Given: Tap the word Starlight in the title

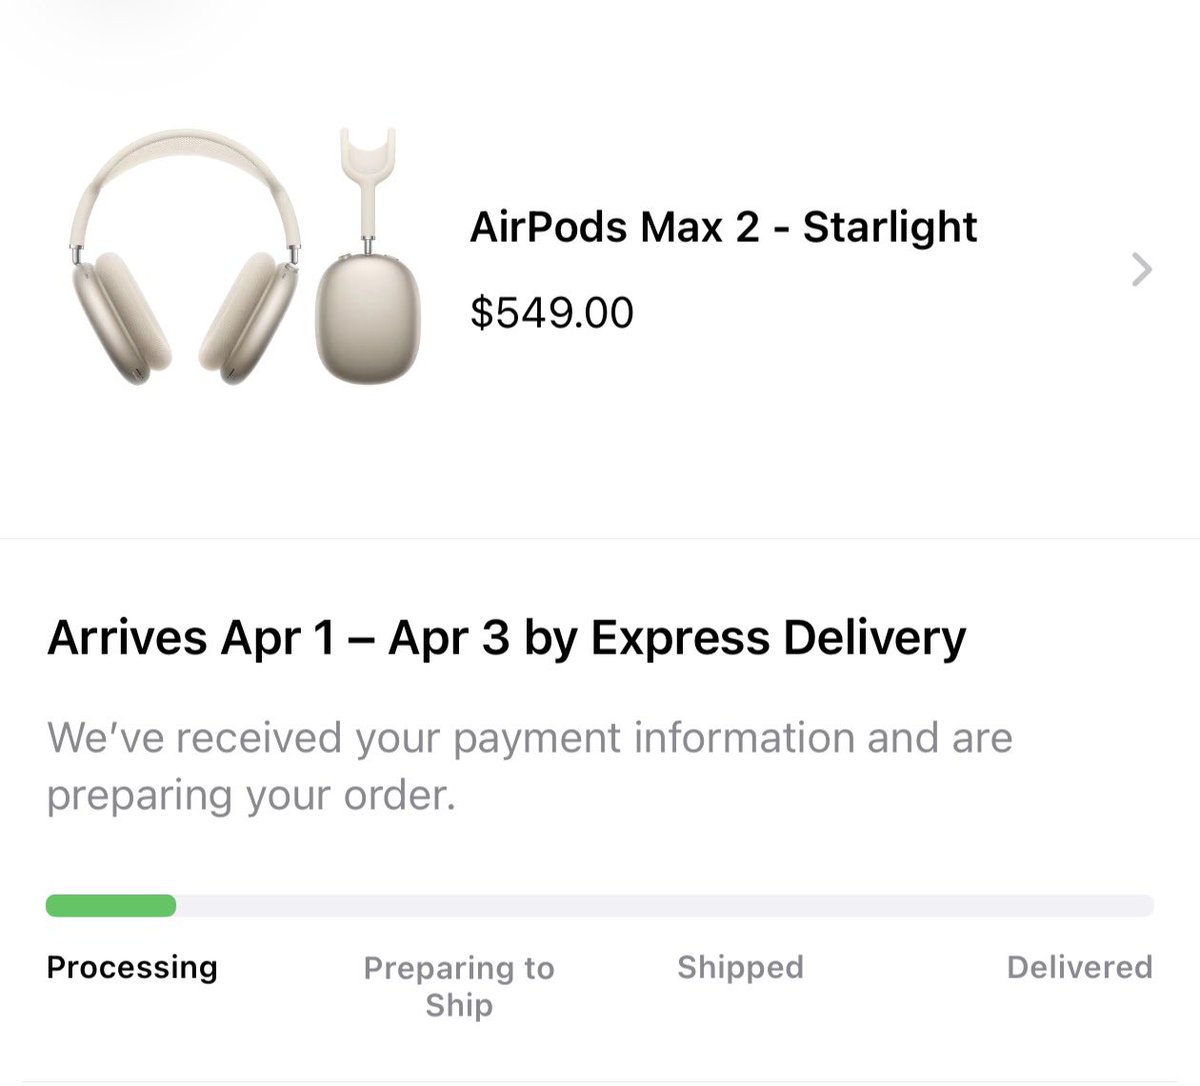Looking at the screenshot, I should [889, 228].
